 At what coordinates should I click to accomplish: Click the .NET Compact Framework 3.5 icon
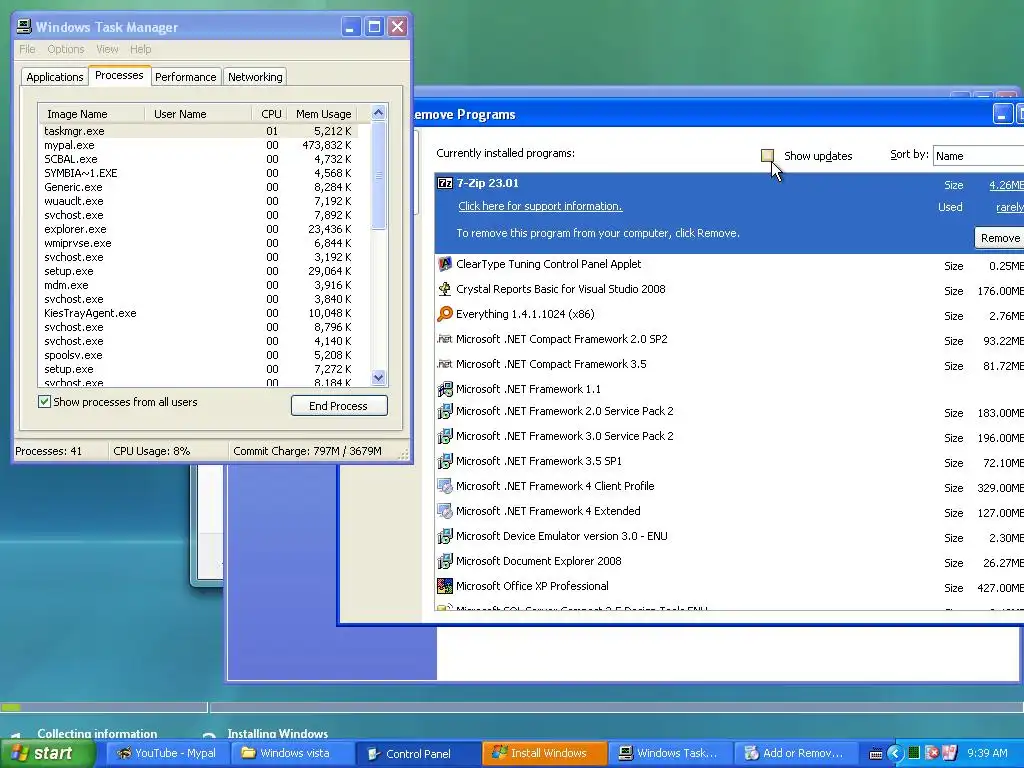point(445,364)
